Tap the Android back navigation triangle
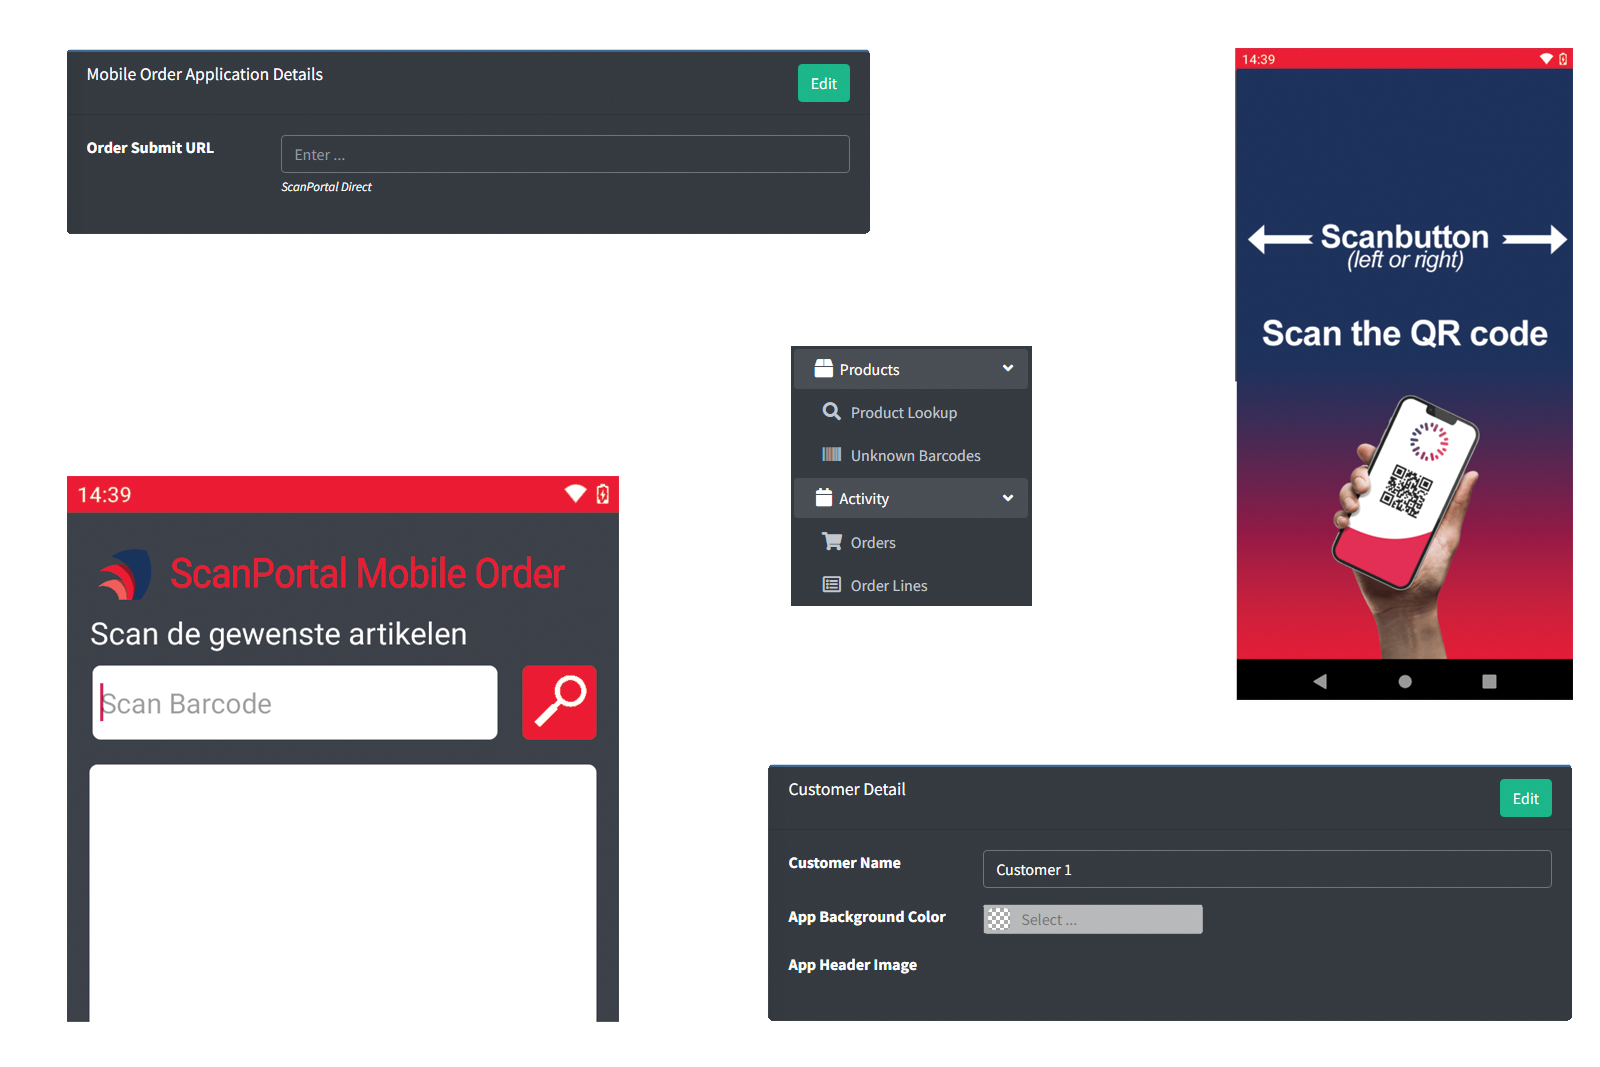This screenshot has height=1067, width=1600. 1320,681
